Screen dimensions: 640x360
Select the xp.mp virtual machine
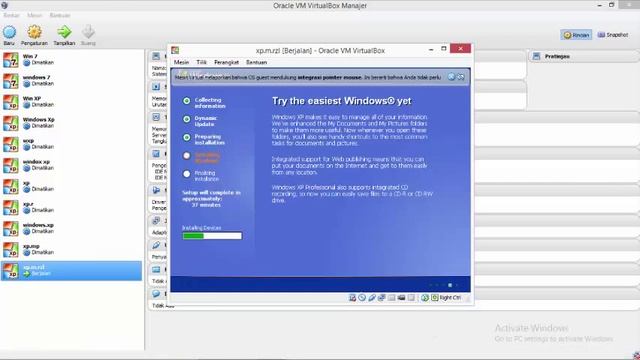[x=71, y=250]
